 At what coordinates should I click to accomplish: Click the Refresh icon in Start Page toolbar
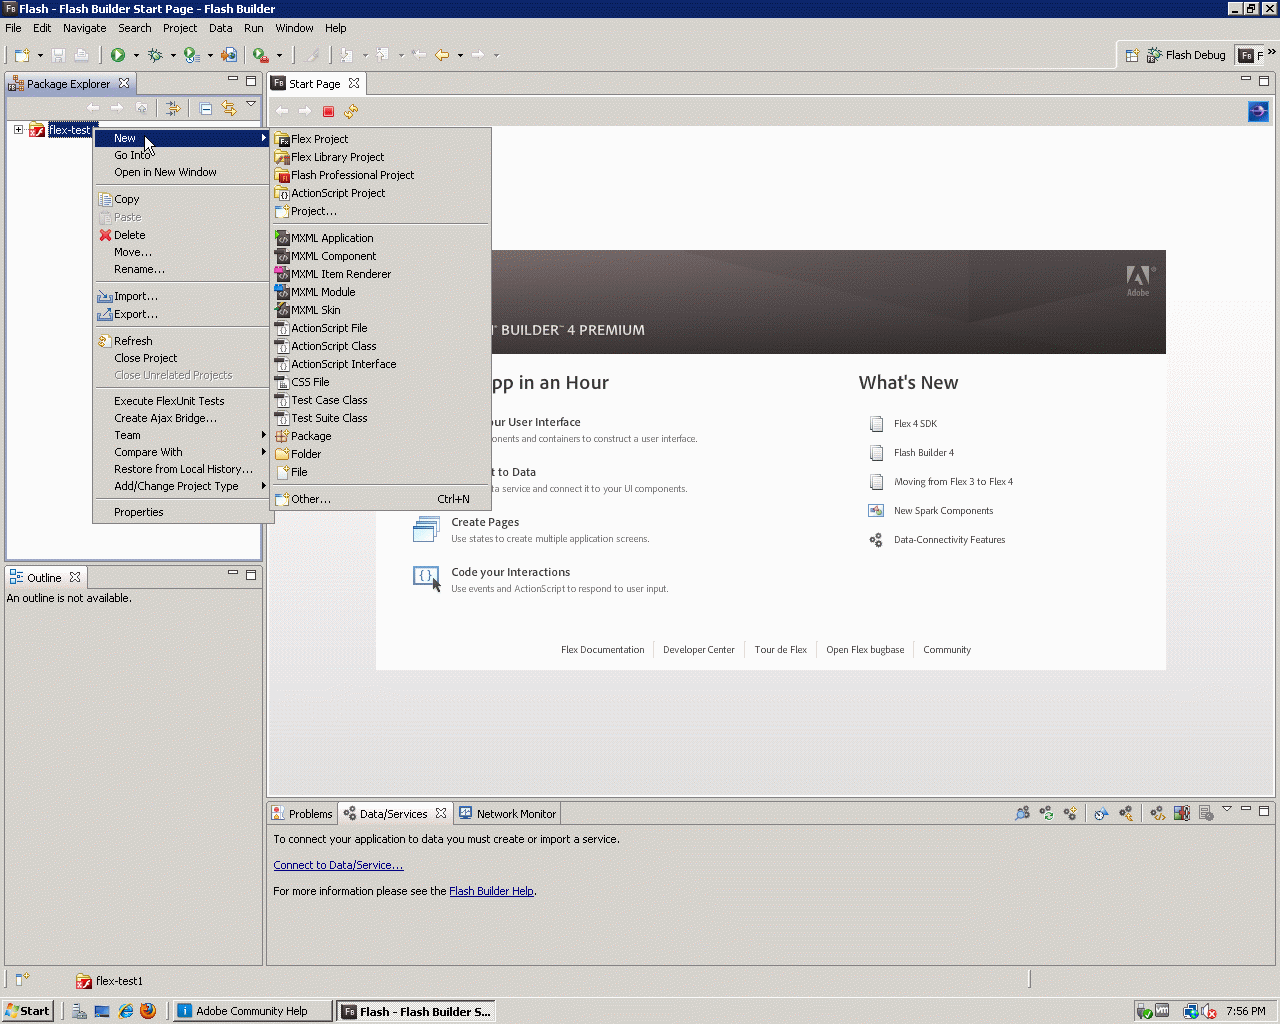click(x=351, y=111)
